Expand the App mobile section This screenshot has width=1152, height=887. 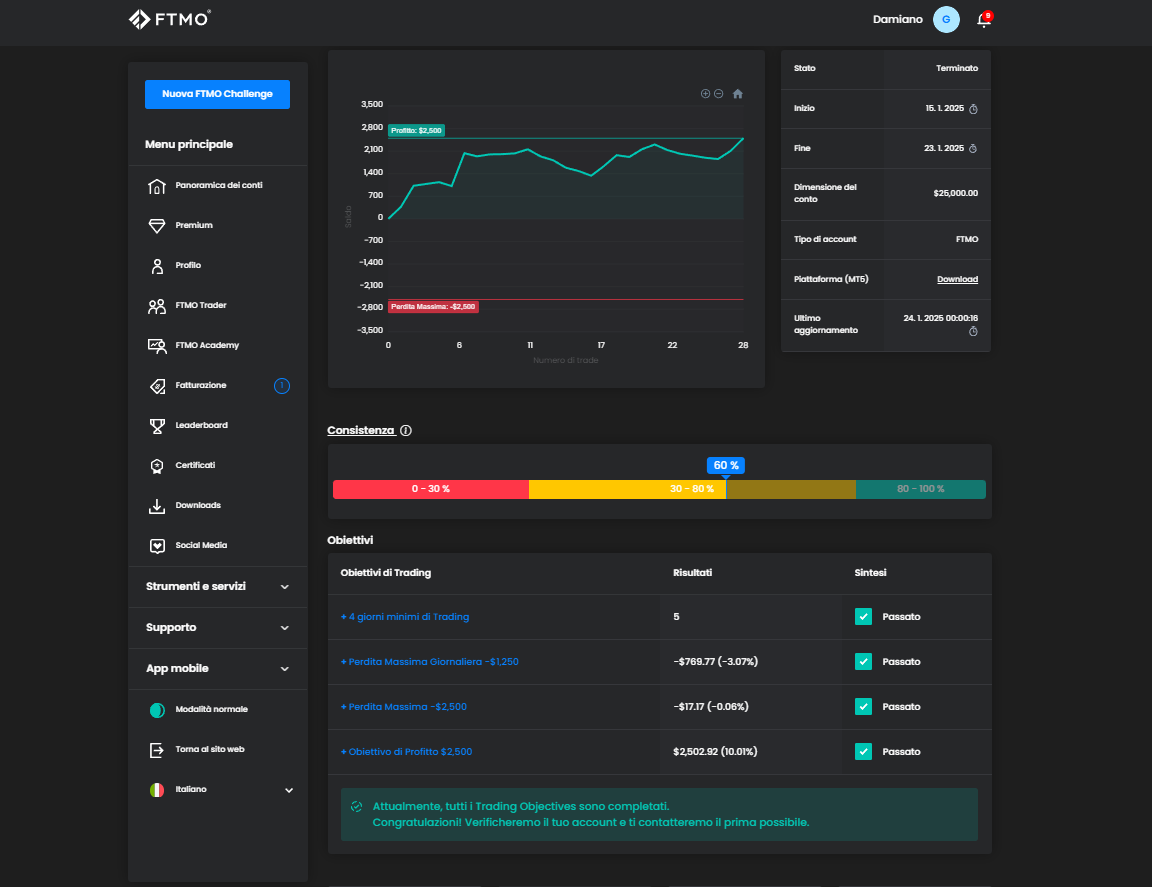click(x=217, y=669)
